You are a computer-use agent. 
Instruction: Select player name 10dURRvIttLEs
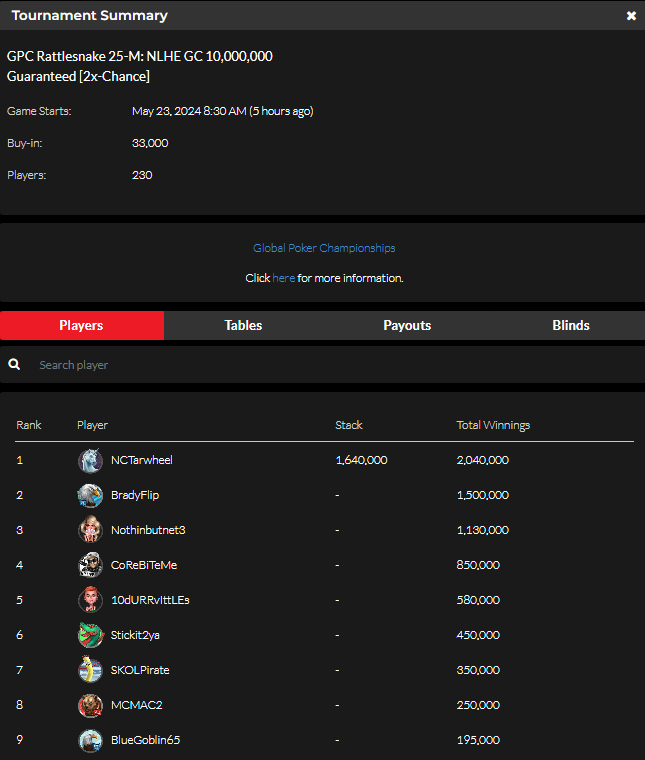pyautogui.click(x=150, y=600)
